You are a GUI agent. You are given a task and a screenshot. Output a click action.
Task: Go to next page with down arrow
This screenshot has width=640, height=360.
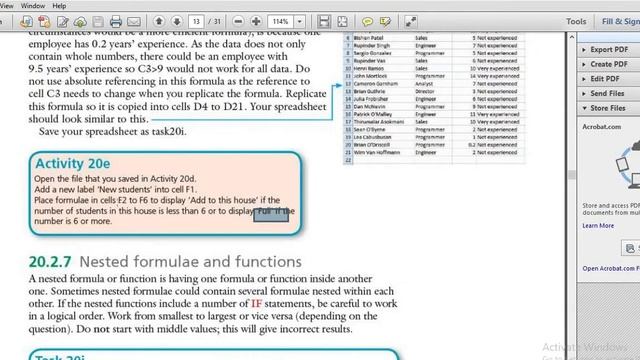[x=177, y=21]
